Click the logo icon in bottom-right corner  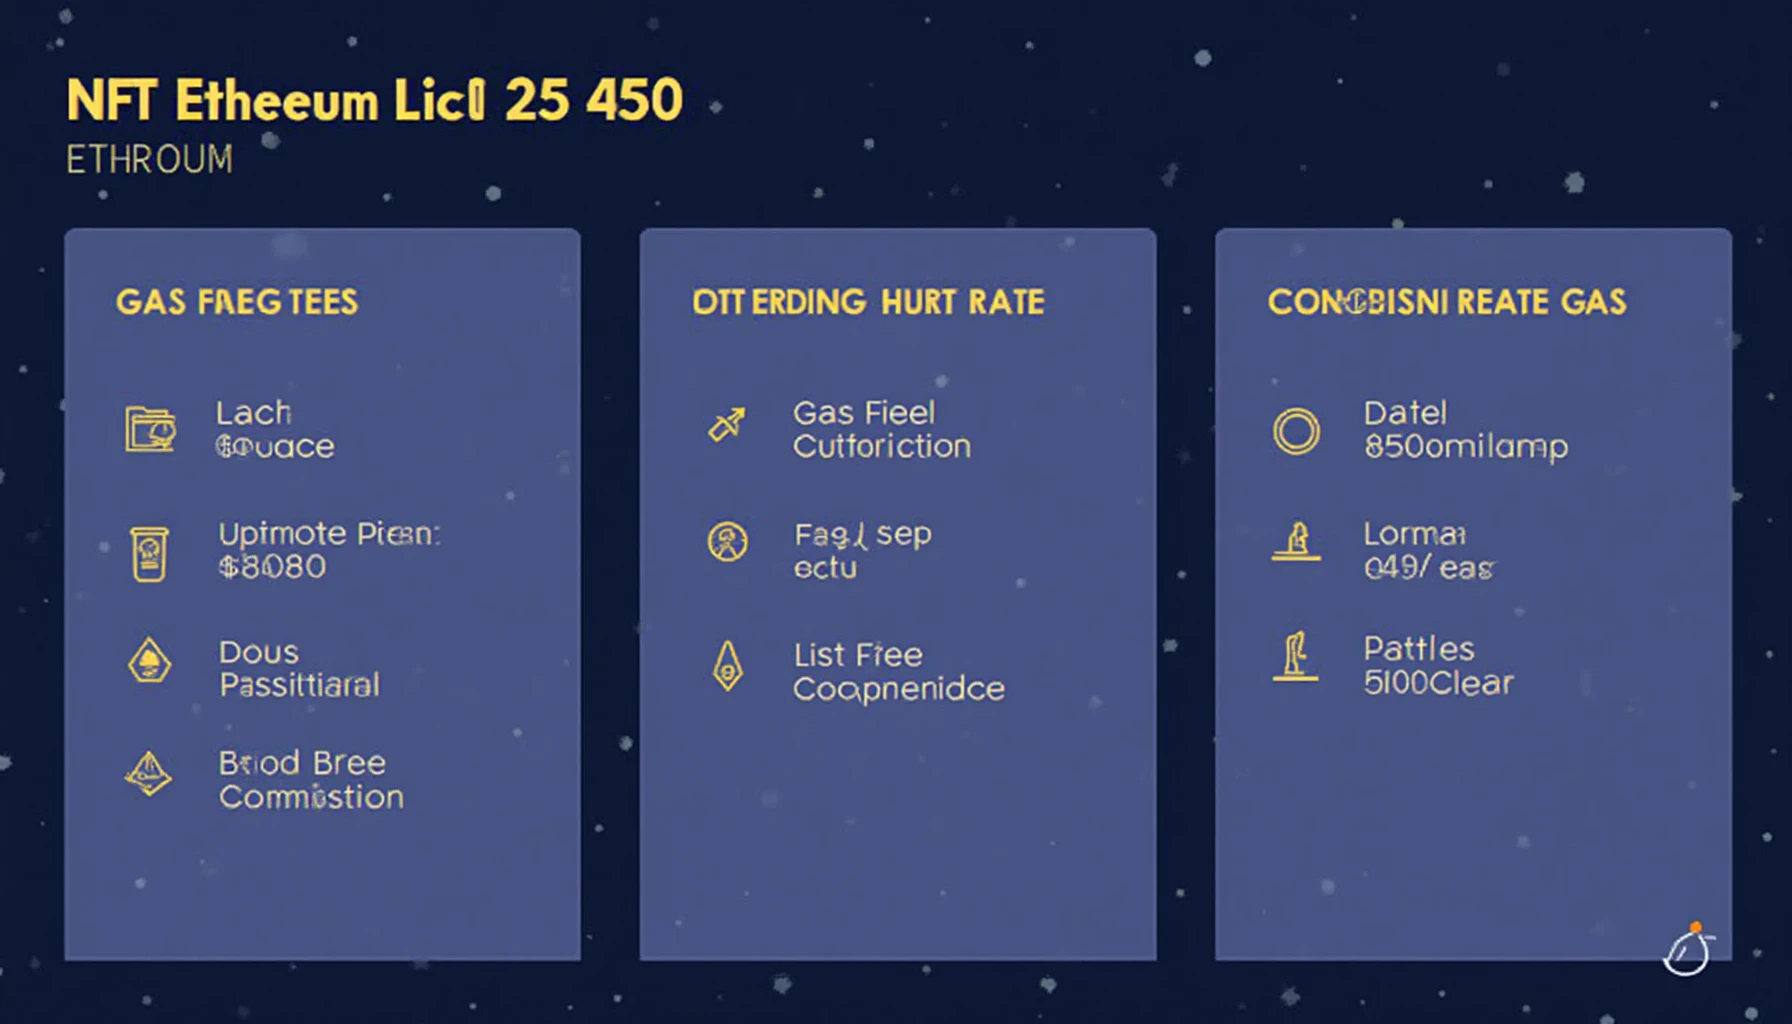pos(1689,949)
